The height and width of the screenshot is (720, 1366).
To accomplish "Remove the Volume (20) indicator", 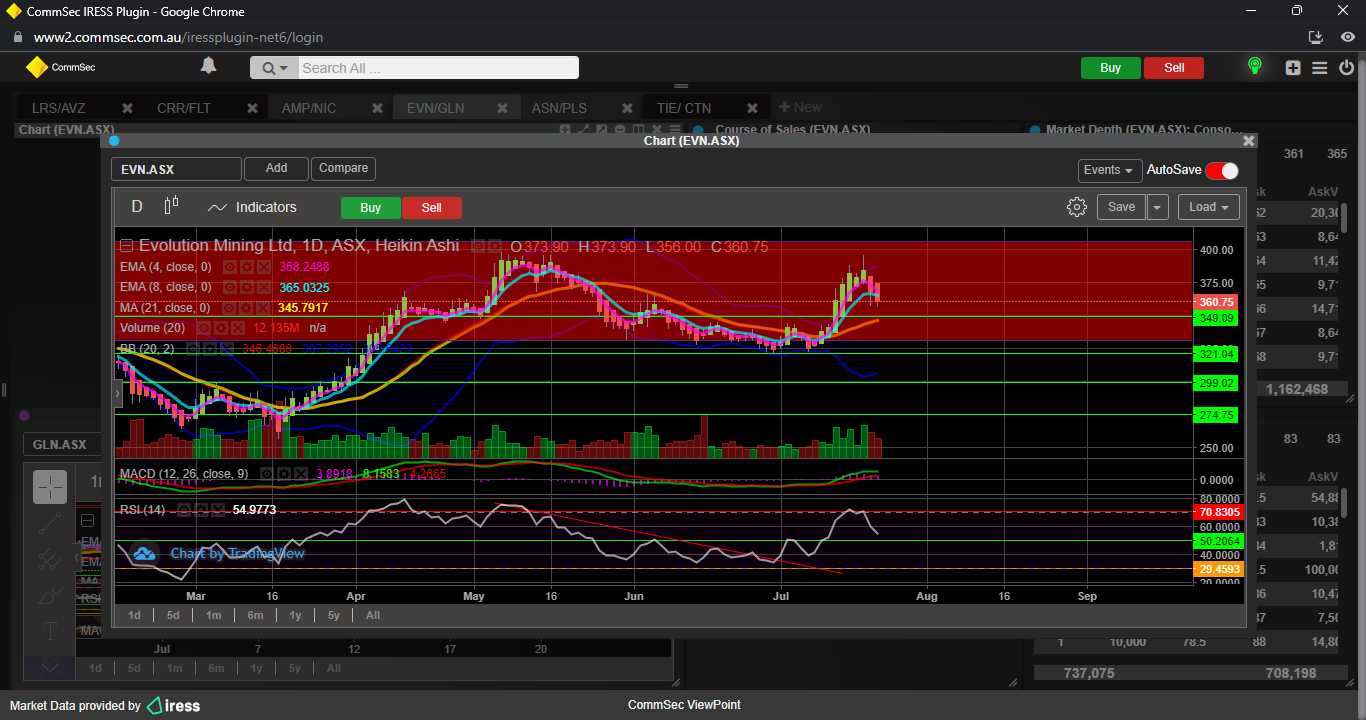I will click(x=236, y=328).
